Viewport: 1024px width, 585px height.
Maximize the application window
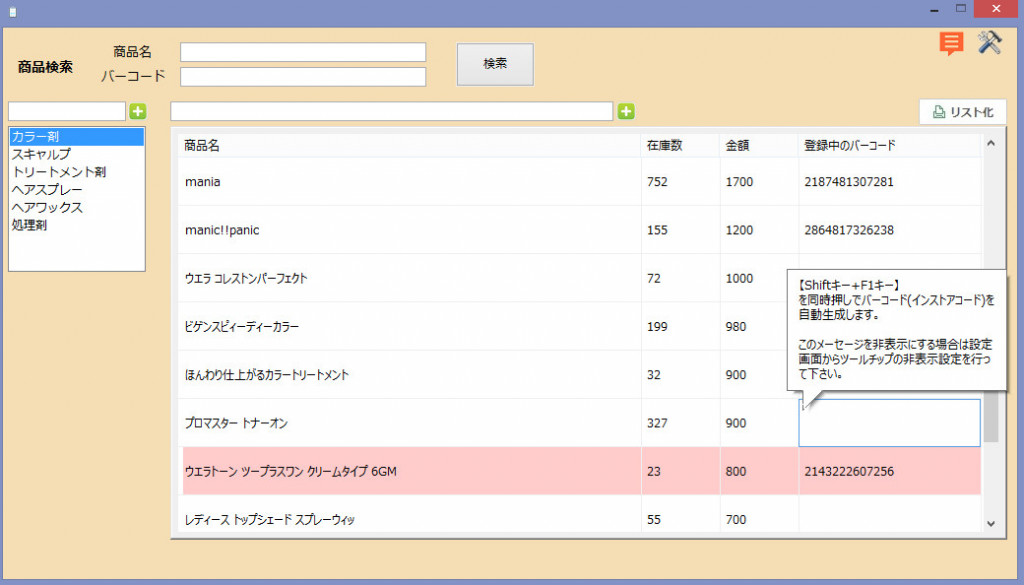point(961,8)
